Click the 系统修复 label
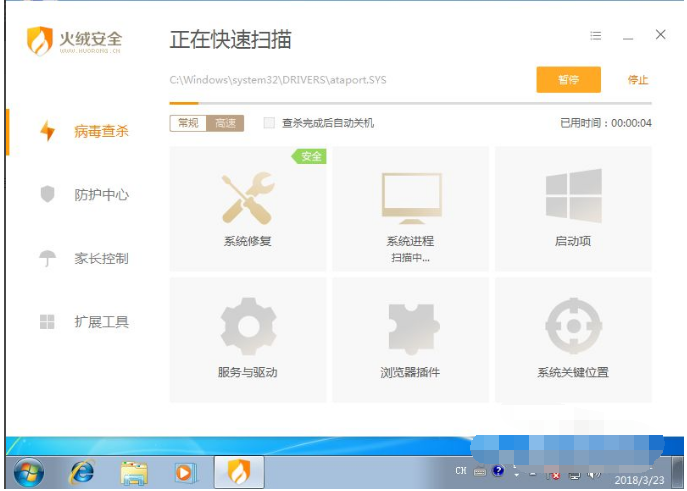The image size is (687, 491). pos(248,241)
